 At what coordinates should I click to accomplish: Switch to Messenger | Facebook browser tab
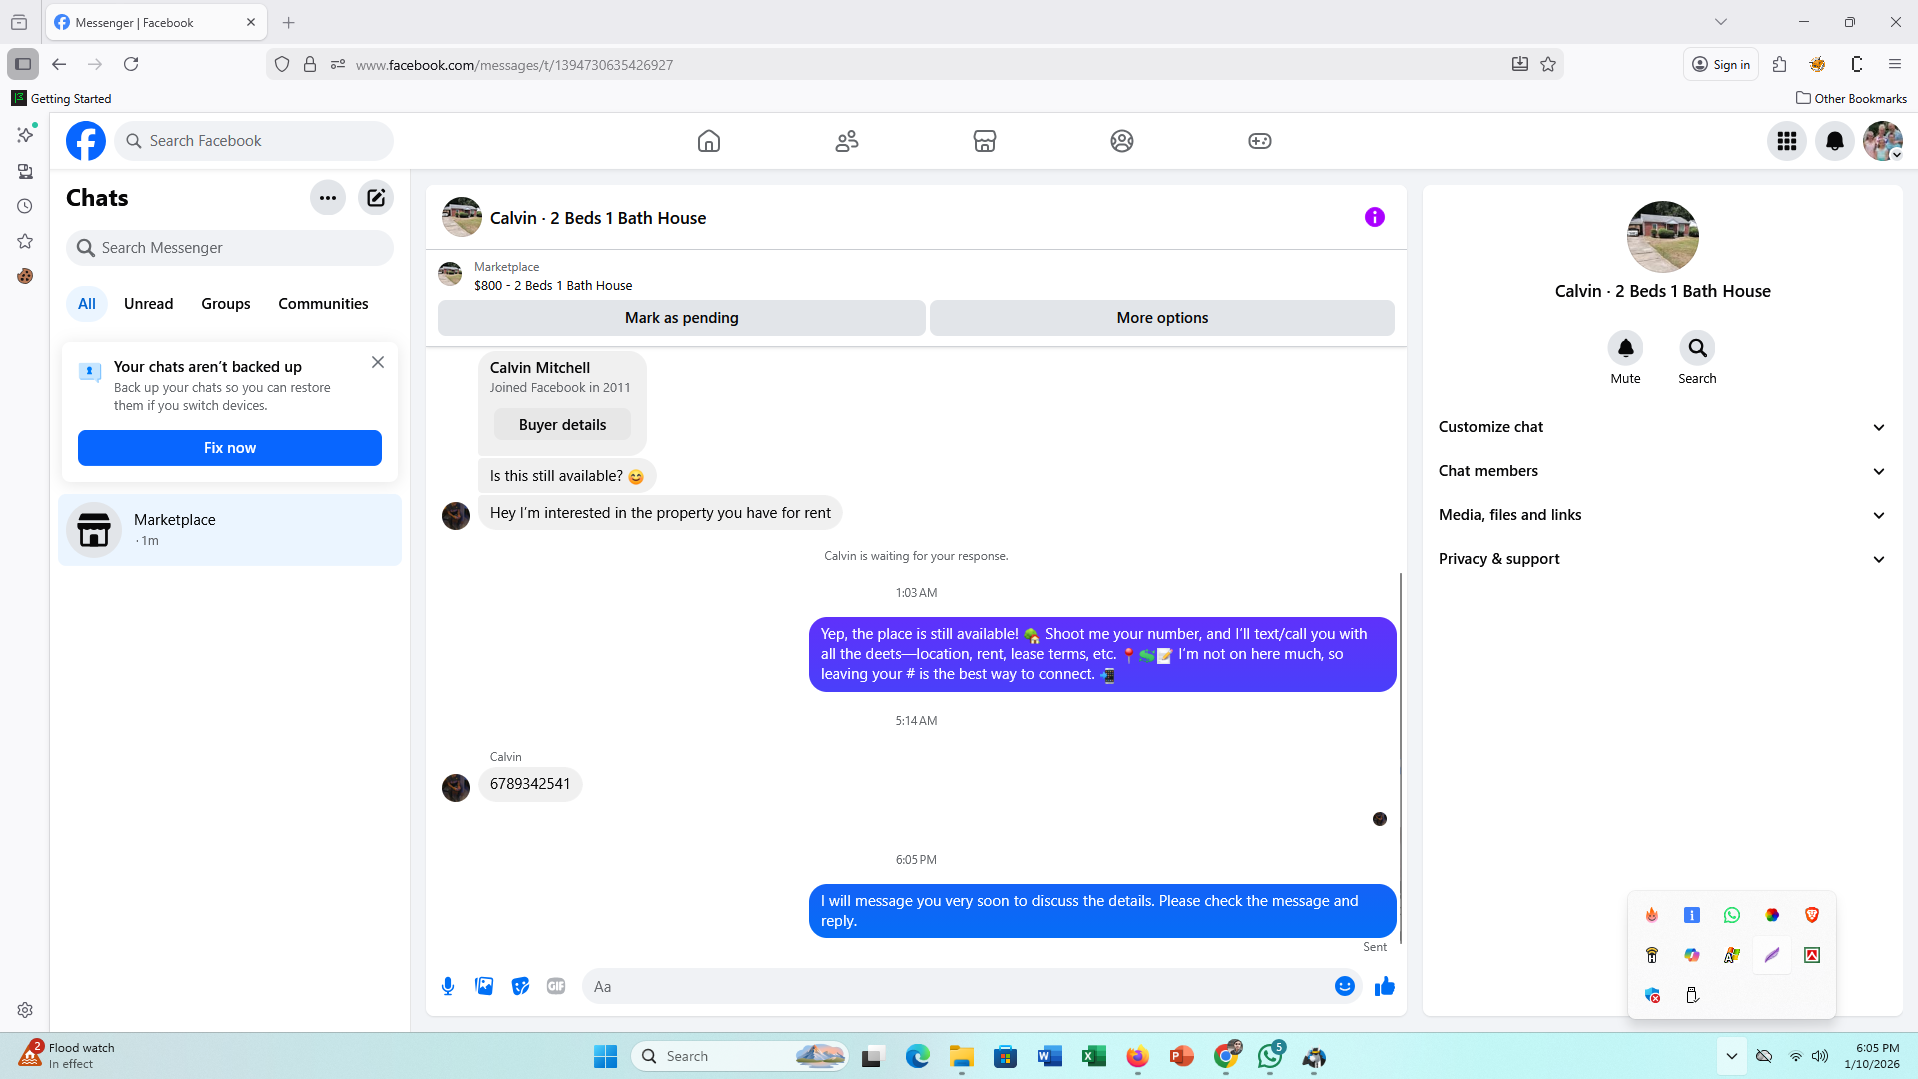[x=156, y=22]
